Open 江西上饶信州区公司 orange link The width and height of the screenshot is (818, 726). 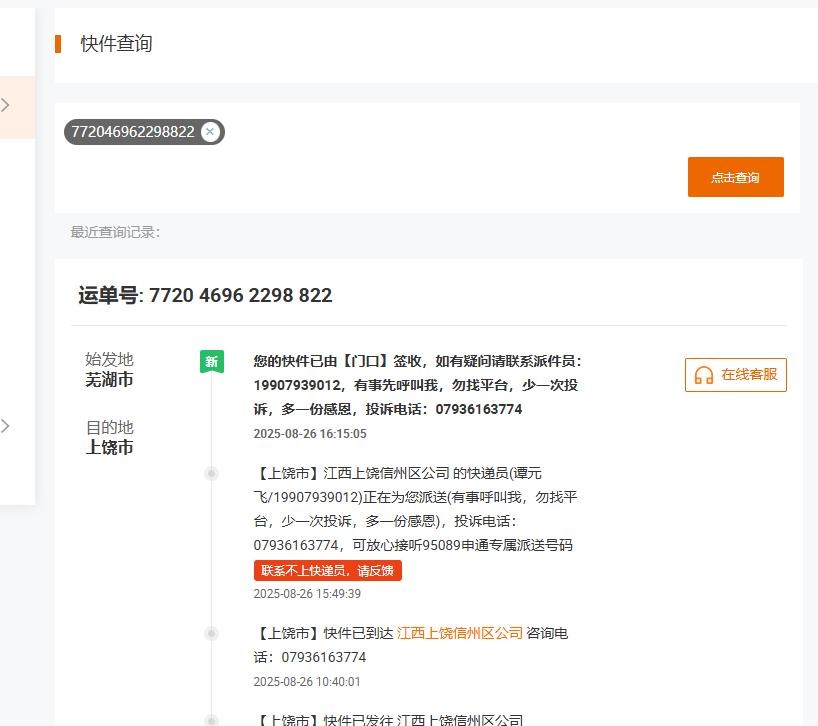pos(460,633)
